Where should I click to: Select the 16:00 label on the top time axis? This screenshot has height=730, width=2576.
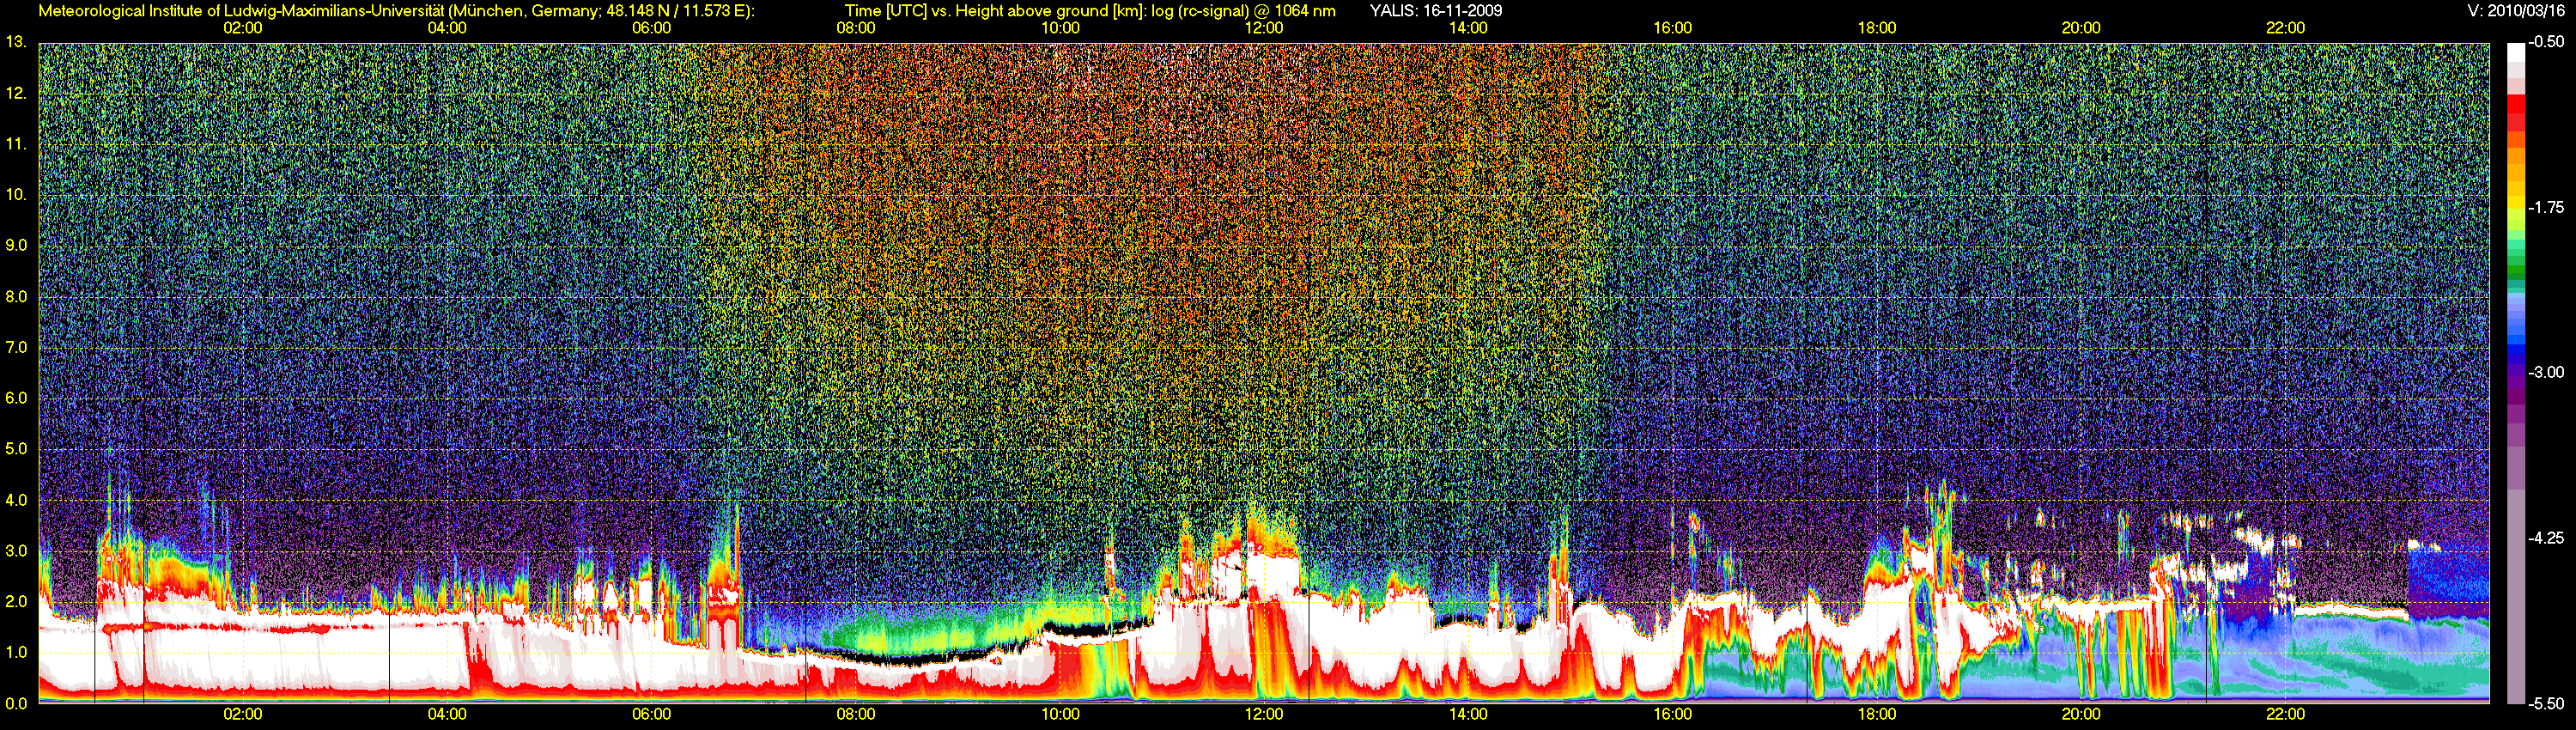(x=1673, y=28)
